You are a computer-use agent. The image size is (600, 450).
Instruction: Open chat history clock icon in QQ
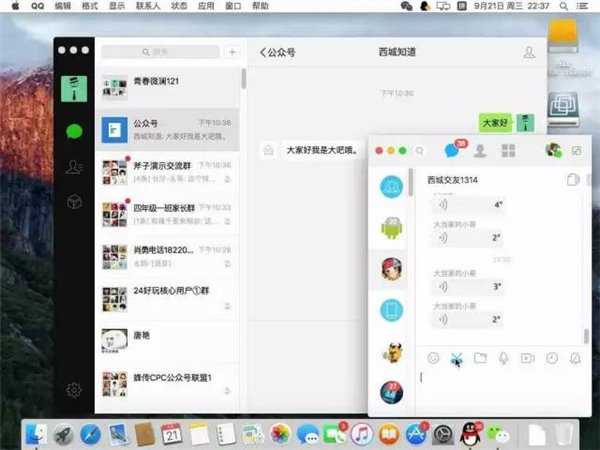[x=551, y=357]
